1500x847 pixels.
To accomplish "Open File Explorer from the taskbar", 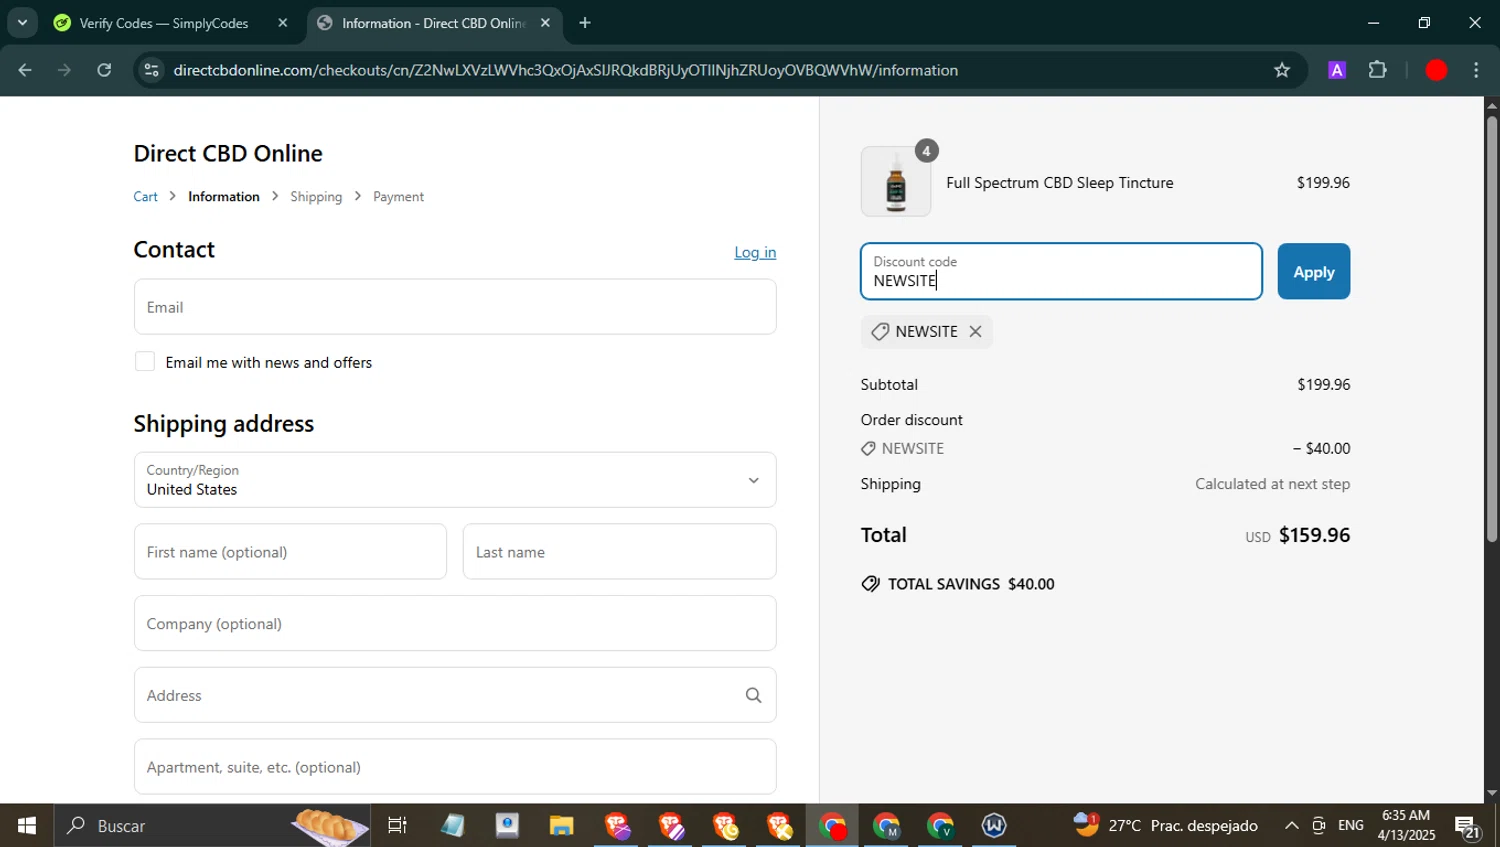I will tap(561, 826).
